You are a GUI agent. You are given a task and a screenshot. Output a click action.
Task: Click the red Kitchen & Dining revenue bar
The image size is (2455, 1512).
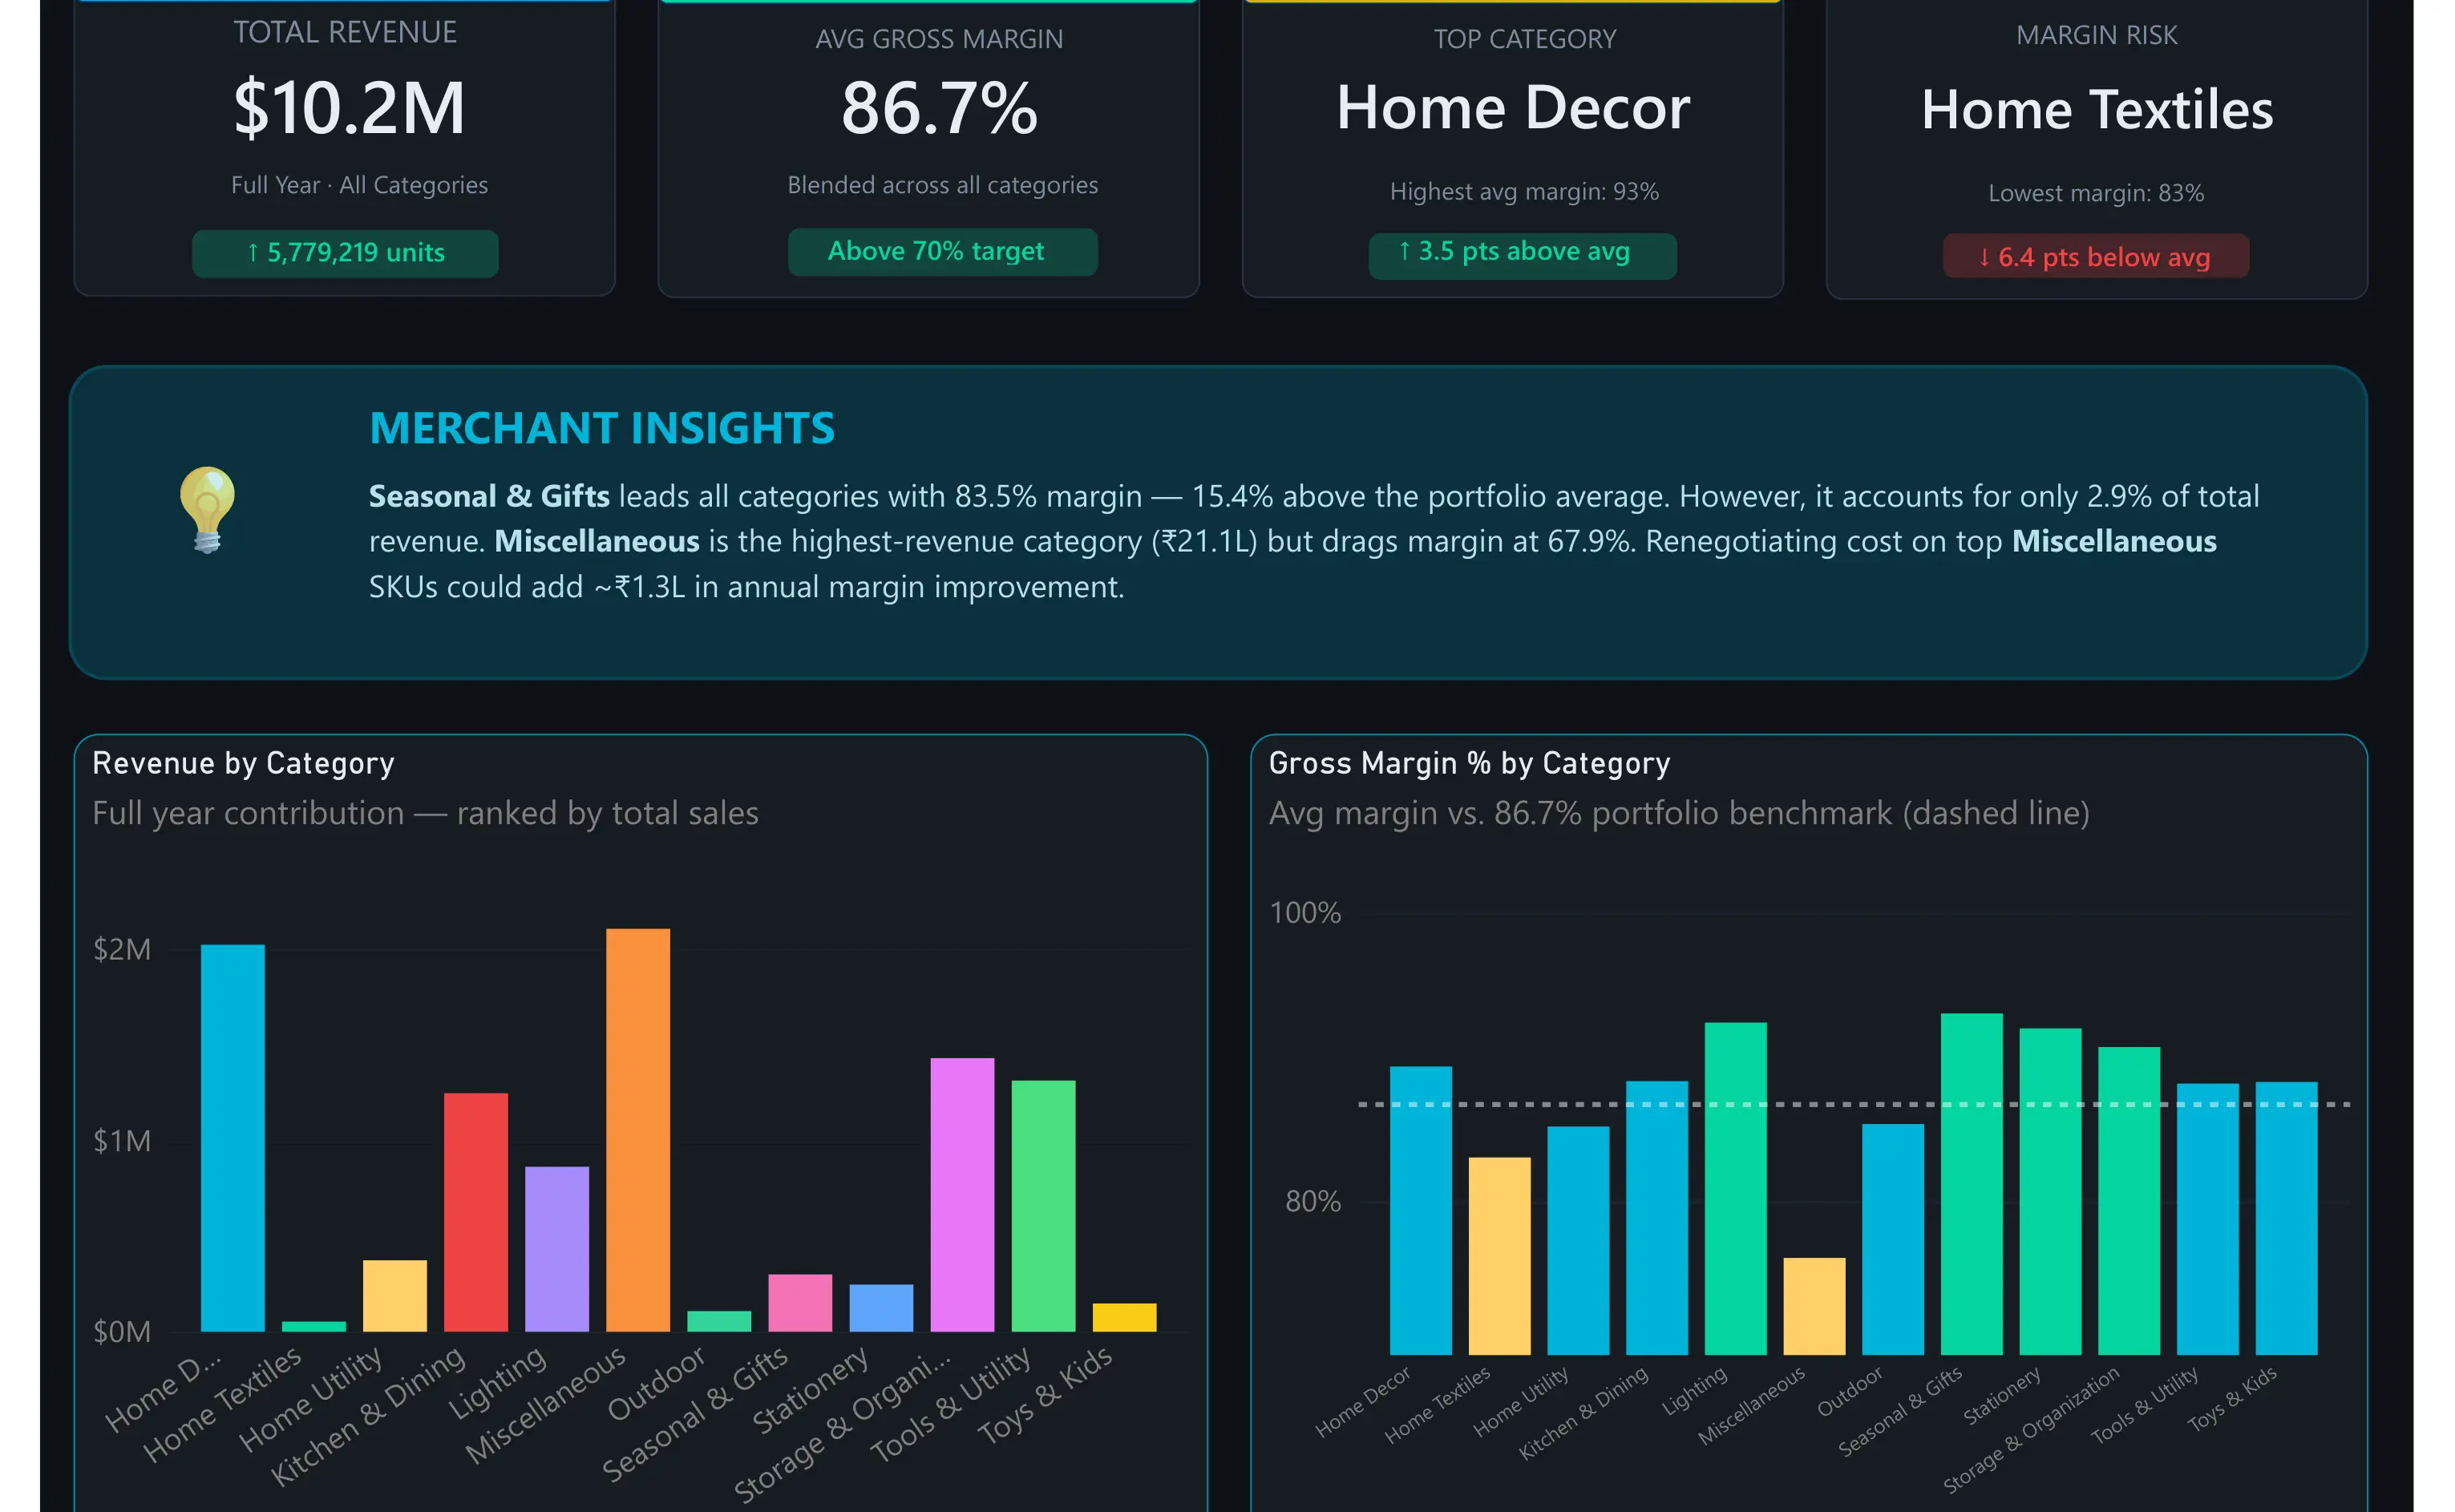(476, 1212)
